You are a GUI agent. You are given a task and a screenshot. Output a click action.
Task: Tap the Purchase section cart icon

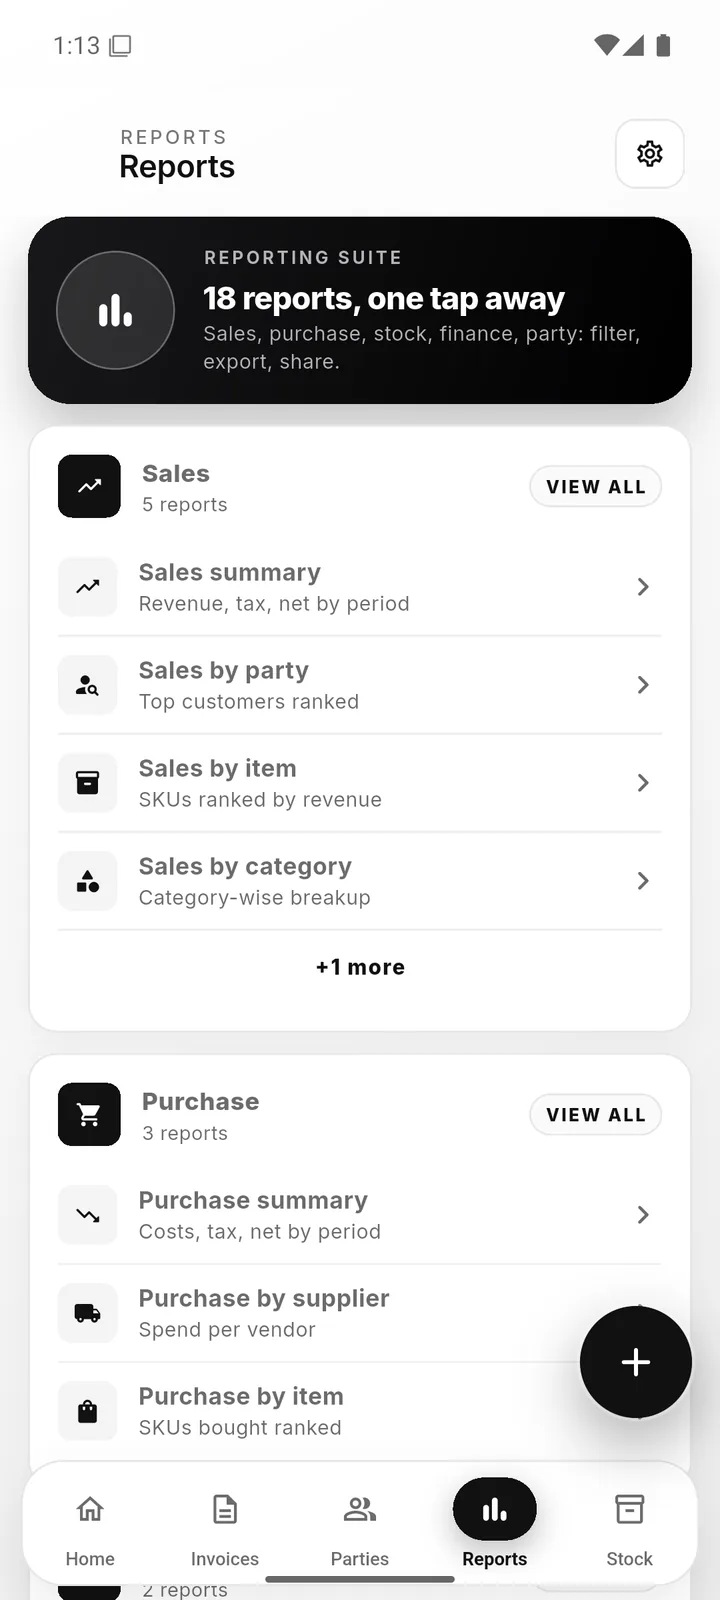tap(89, 1114)
